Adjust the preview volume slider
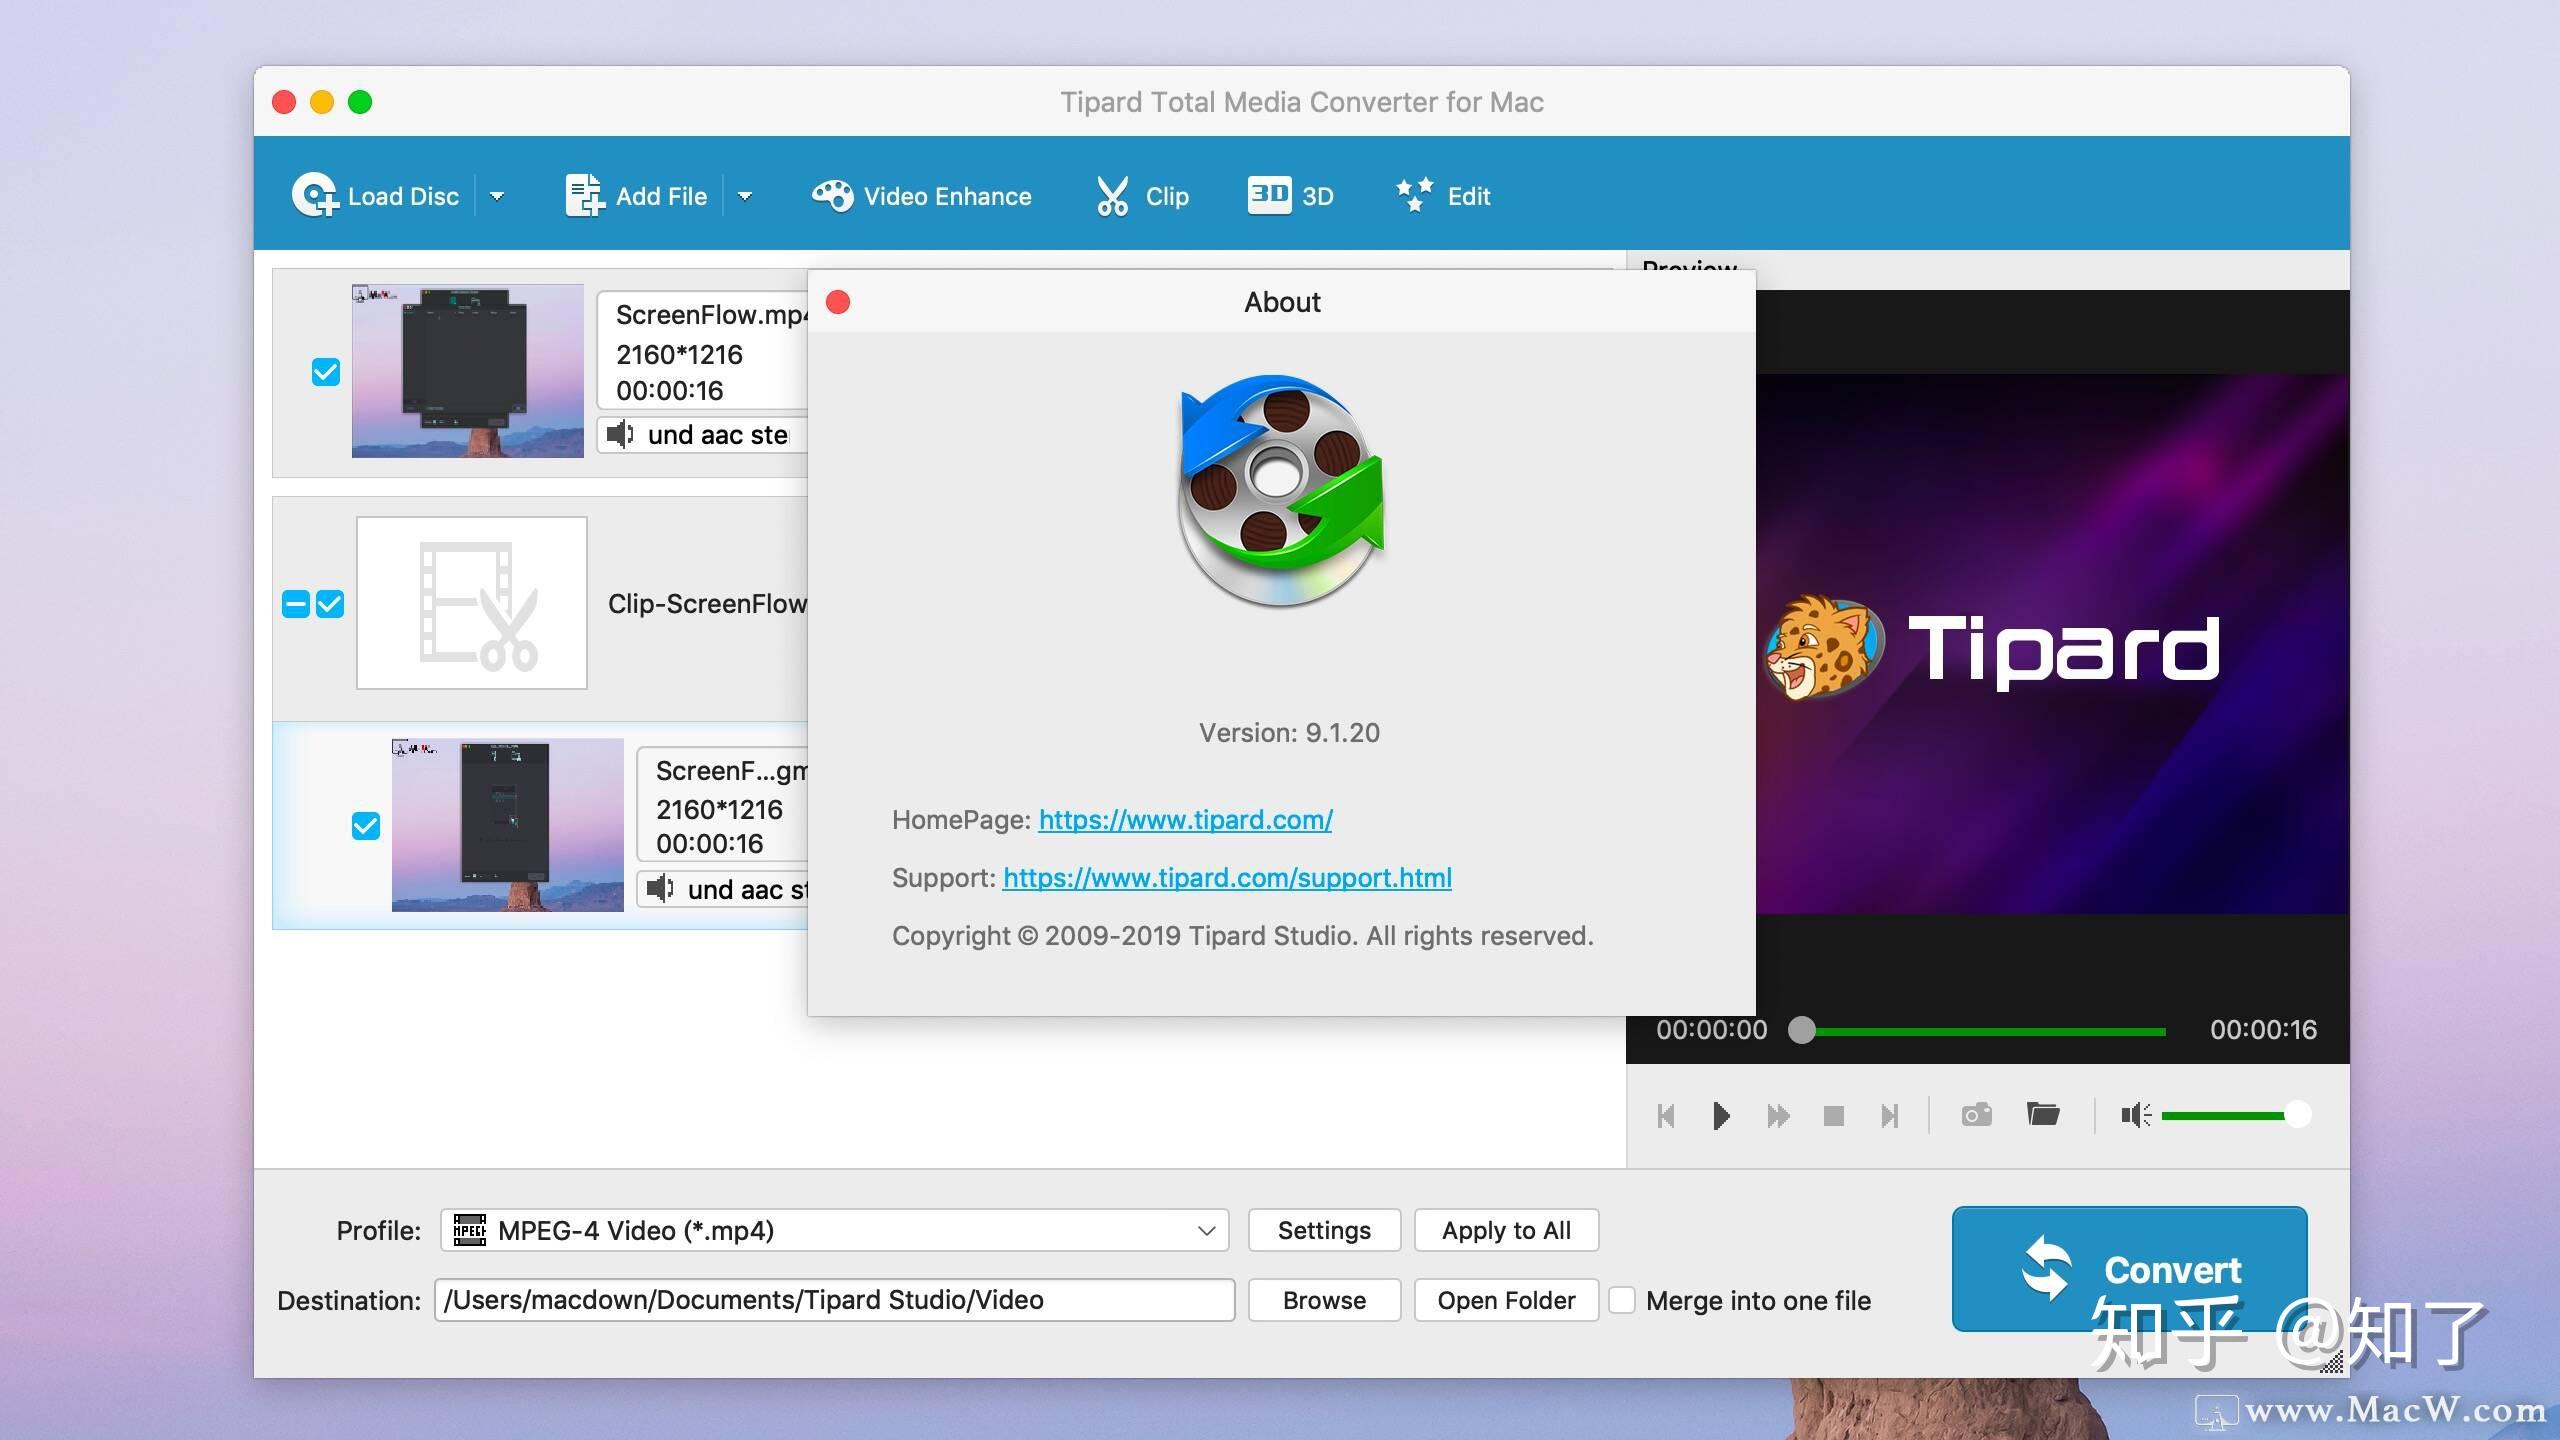 [x=2236, y=1115]
